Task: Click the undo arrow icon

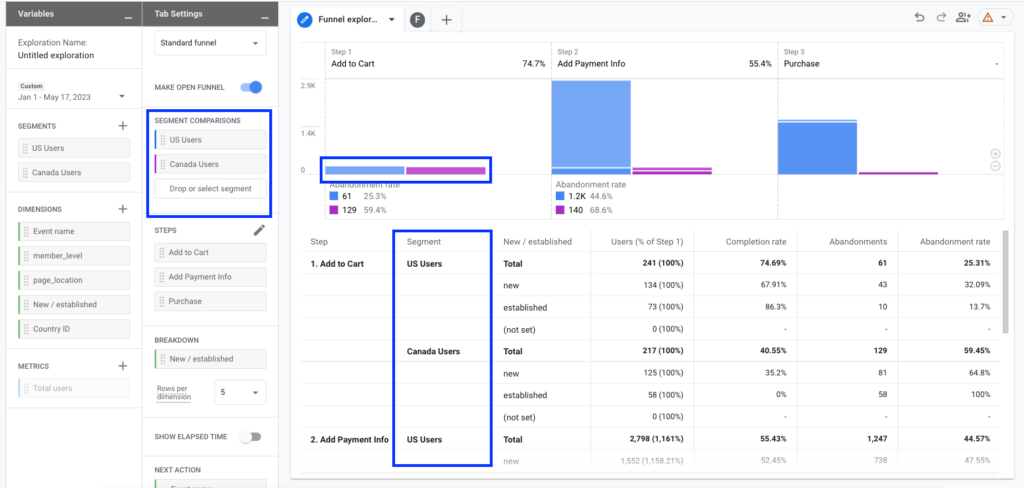Action: pyautogui.click(x=919, y=17)
